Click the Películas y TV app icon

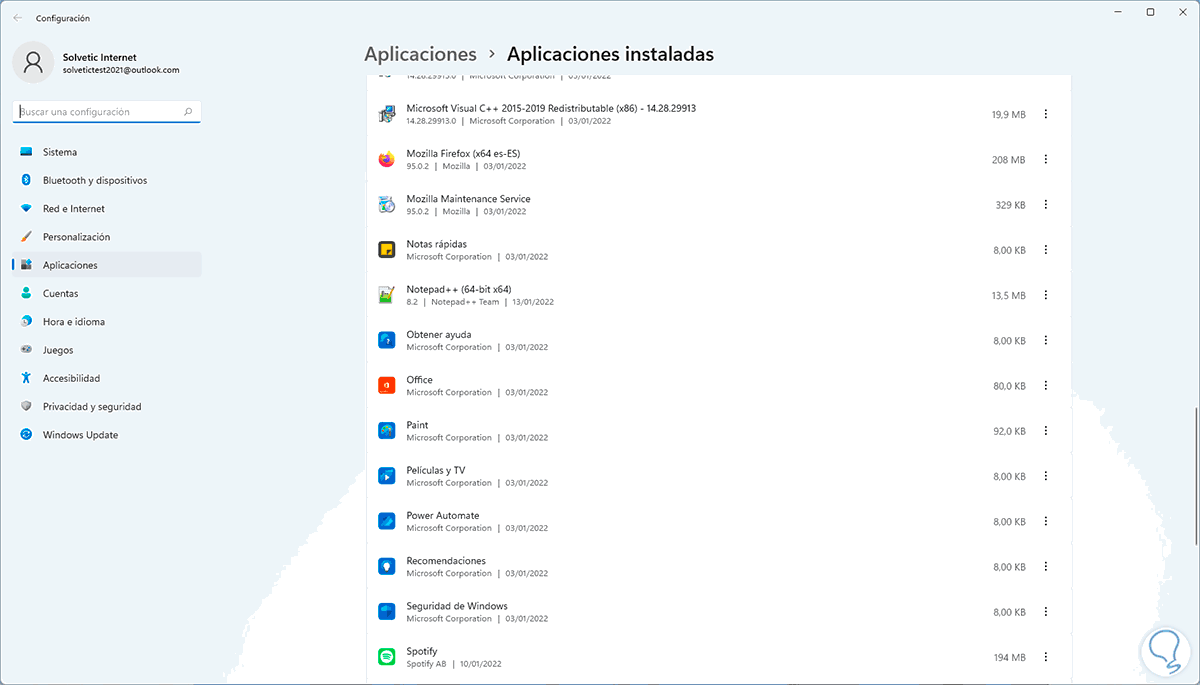click(x=387, y=476)
